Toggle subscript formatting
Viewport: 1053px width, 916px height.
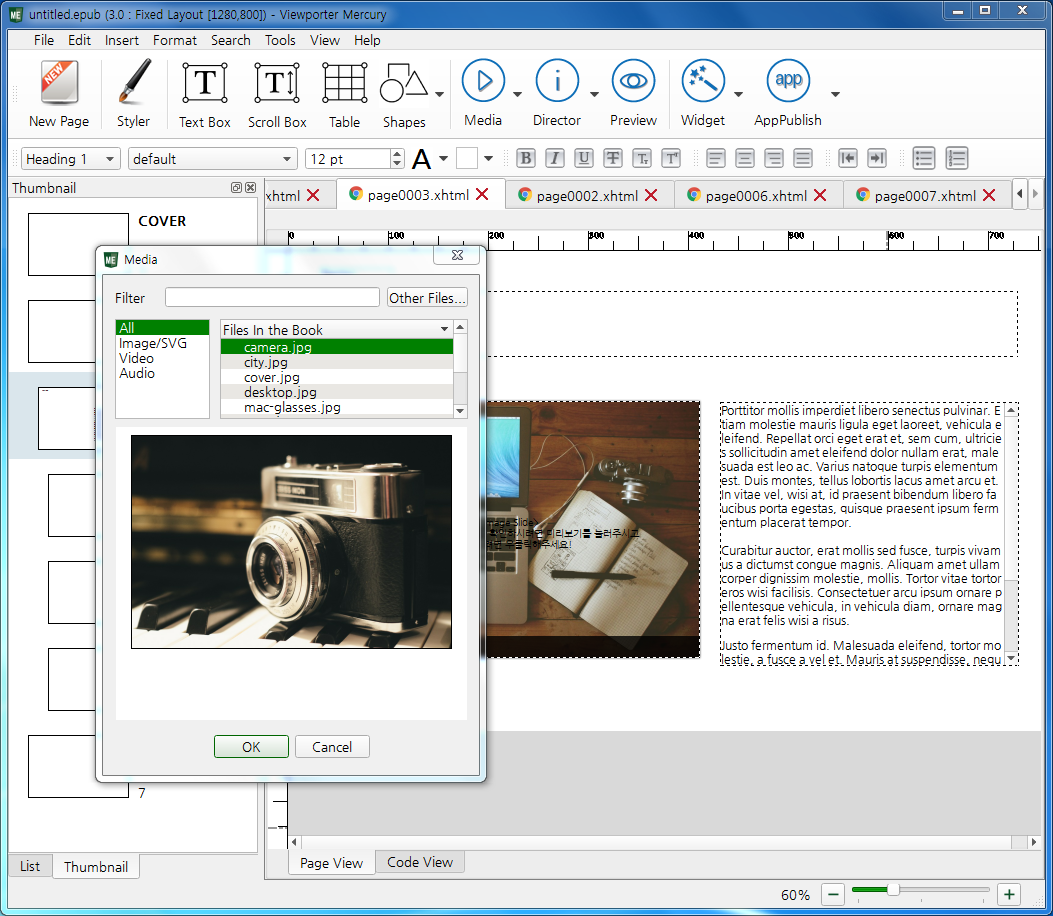(x=642, y=158)
